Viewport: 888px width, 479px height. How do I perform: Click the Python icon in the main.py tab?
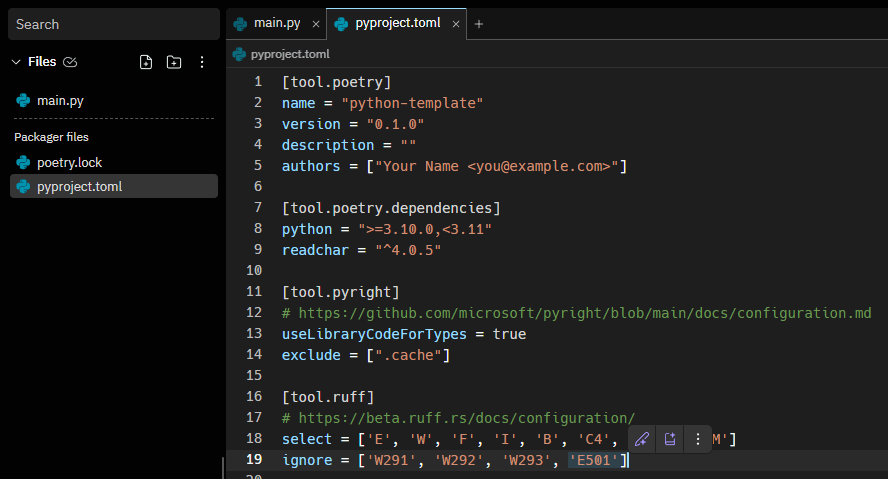click(x=240, y=24)
